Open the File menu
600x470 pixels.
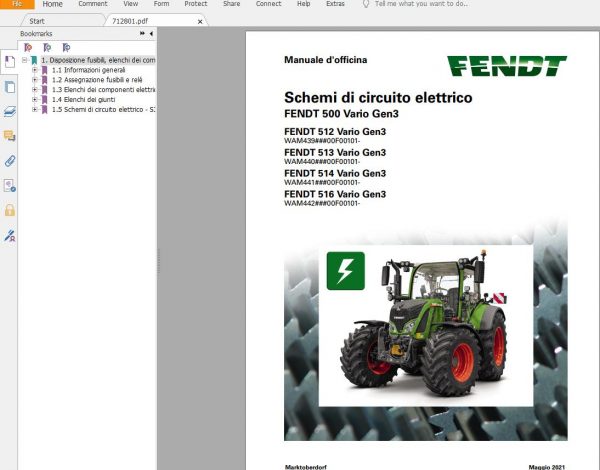[17, 4]
